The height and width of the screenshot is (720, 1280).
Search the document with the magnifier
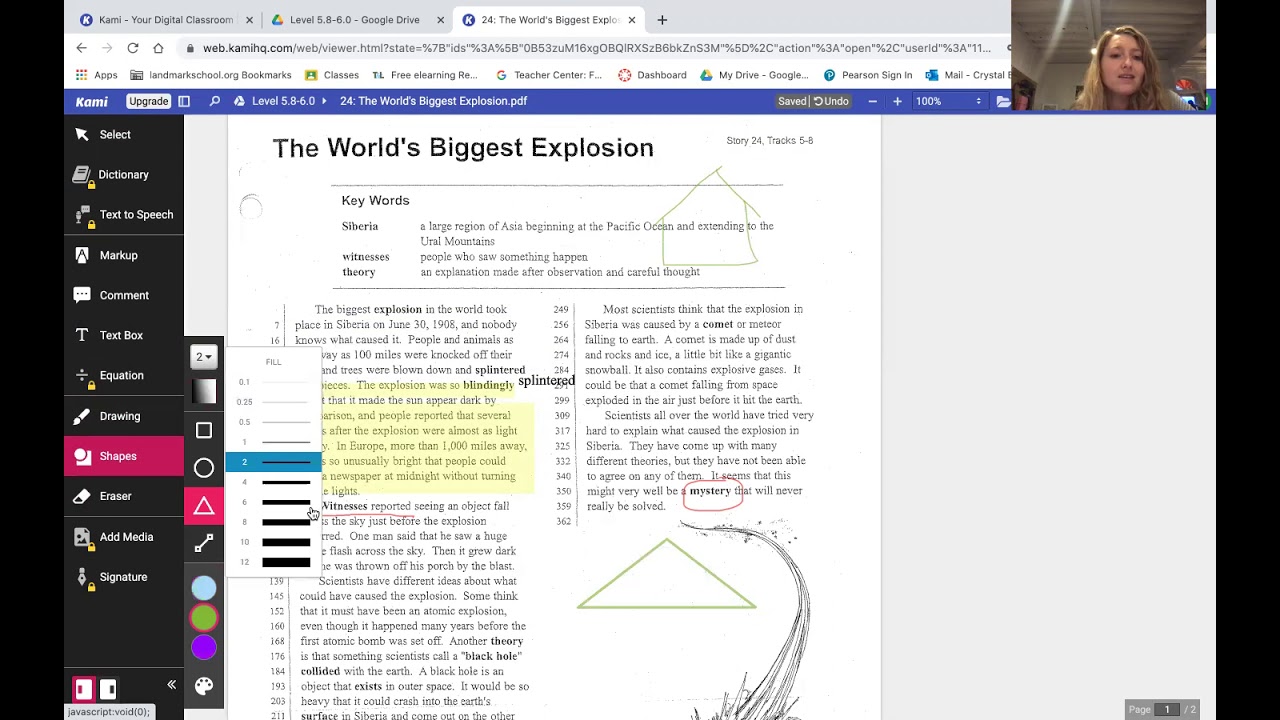214,101
